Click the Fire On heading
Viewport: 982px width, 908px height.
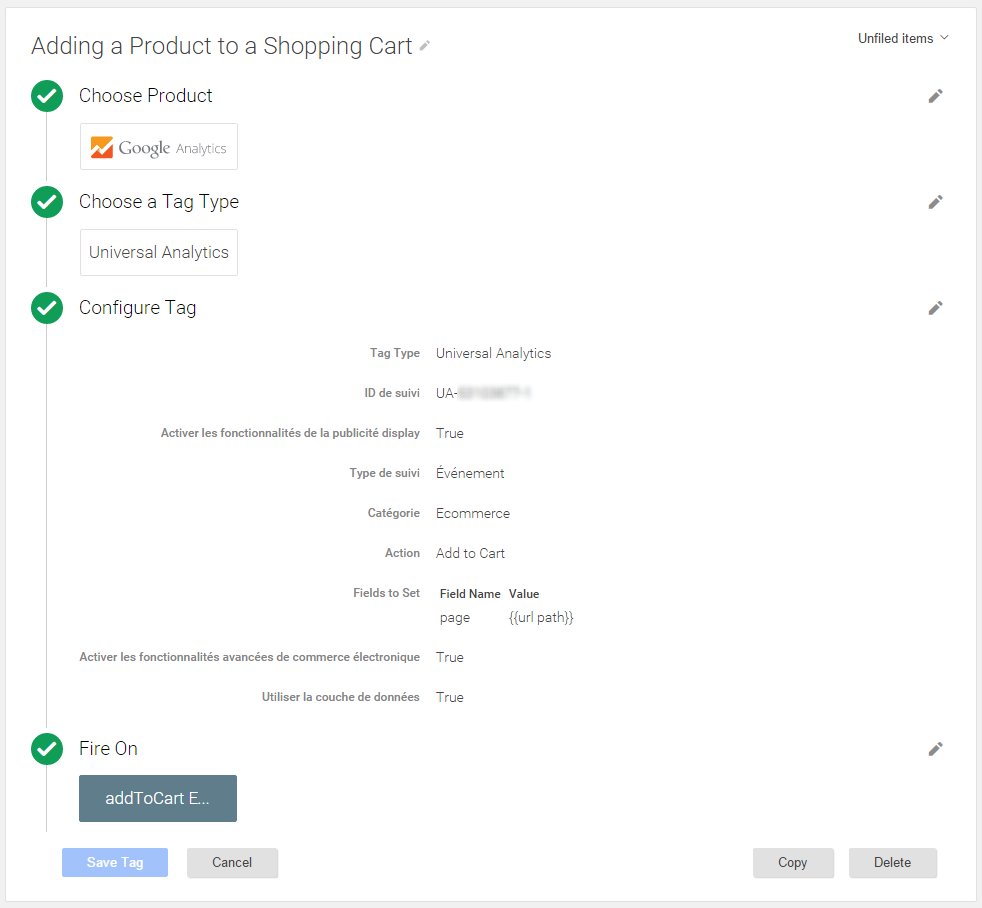click(x=108, y=748)
